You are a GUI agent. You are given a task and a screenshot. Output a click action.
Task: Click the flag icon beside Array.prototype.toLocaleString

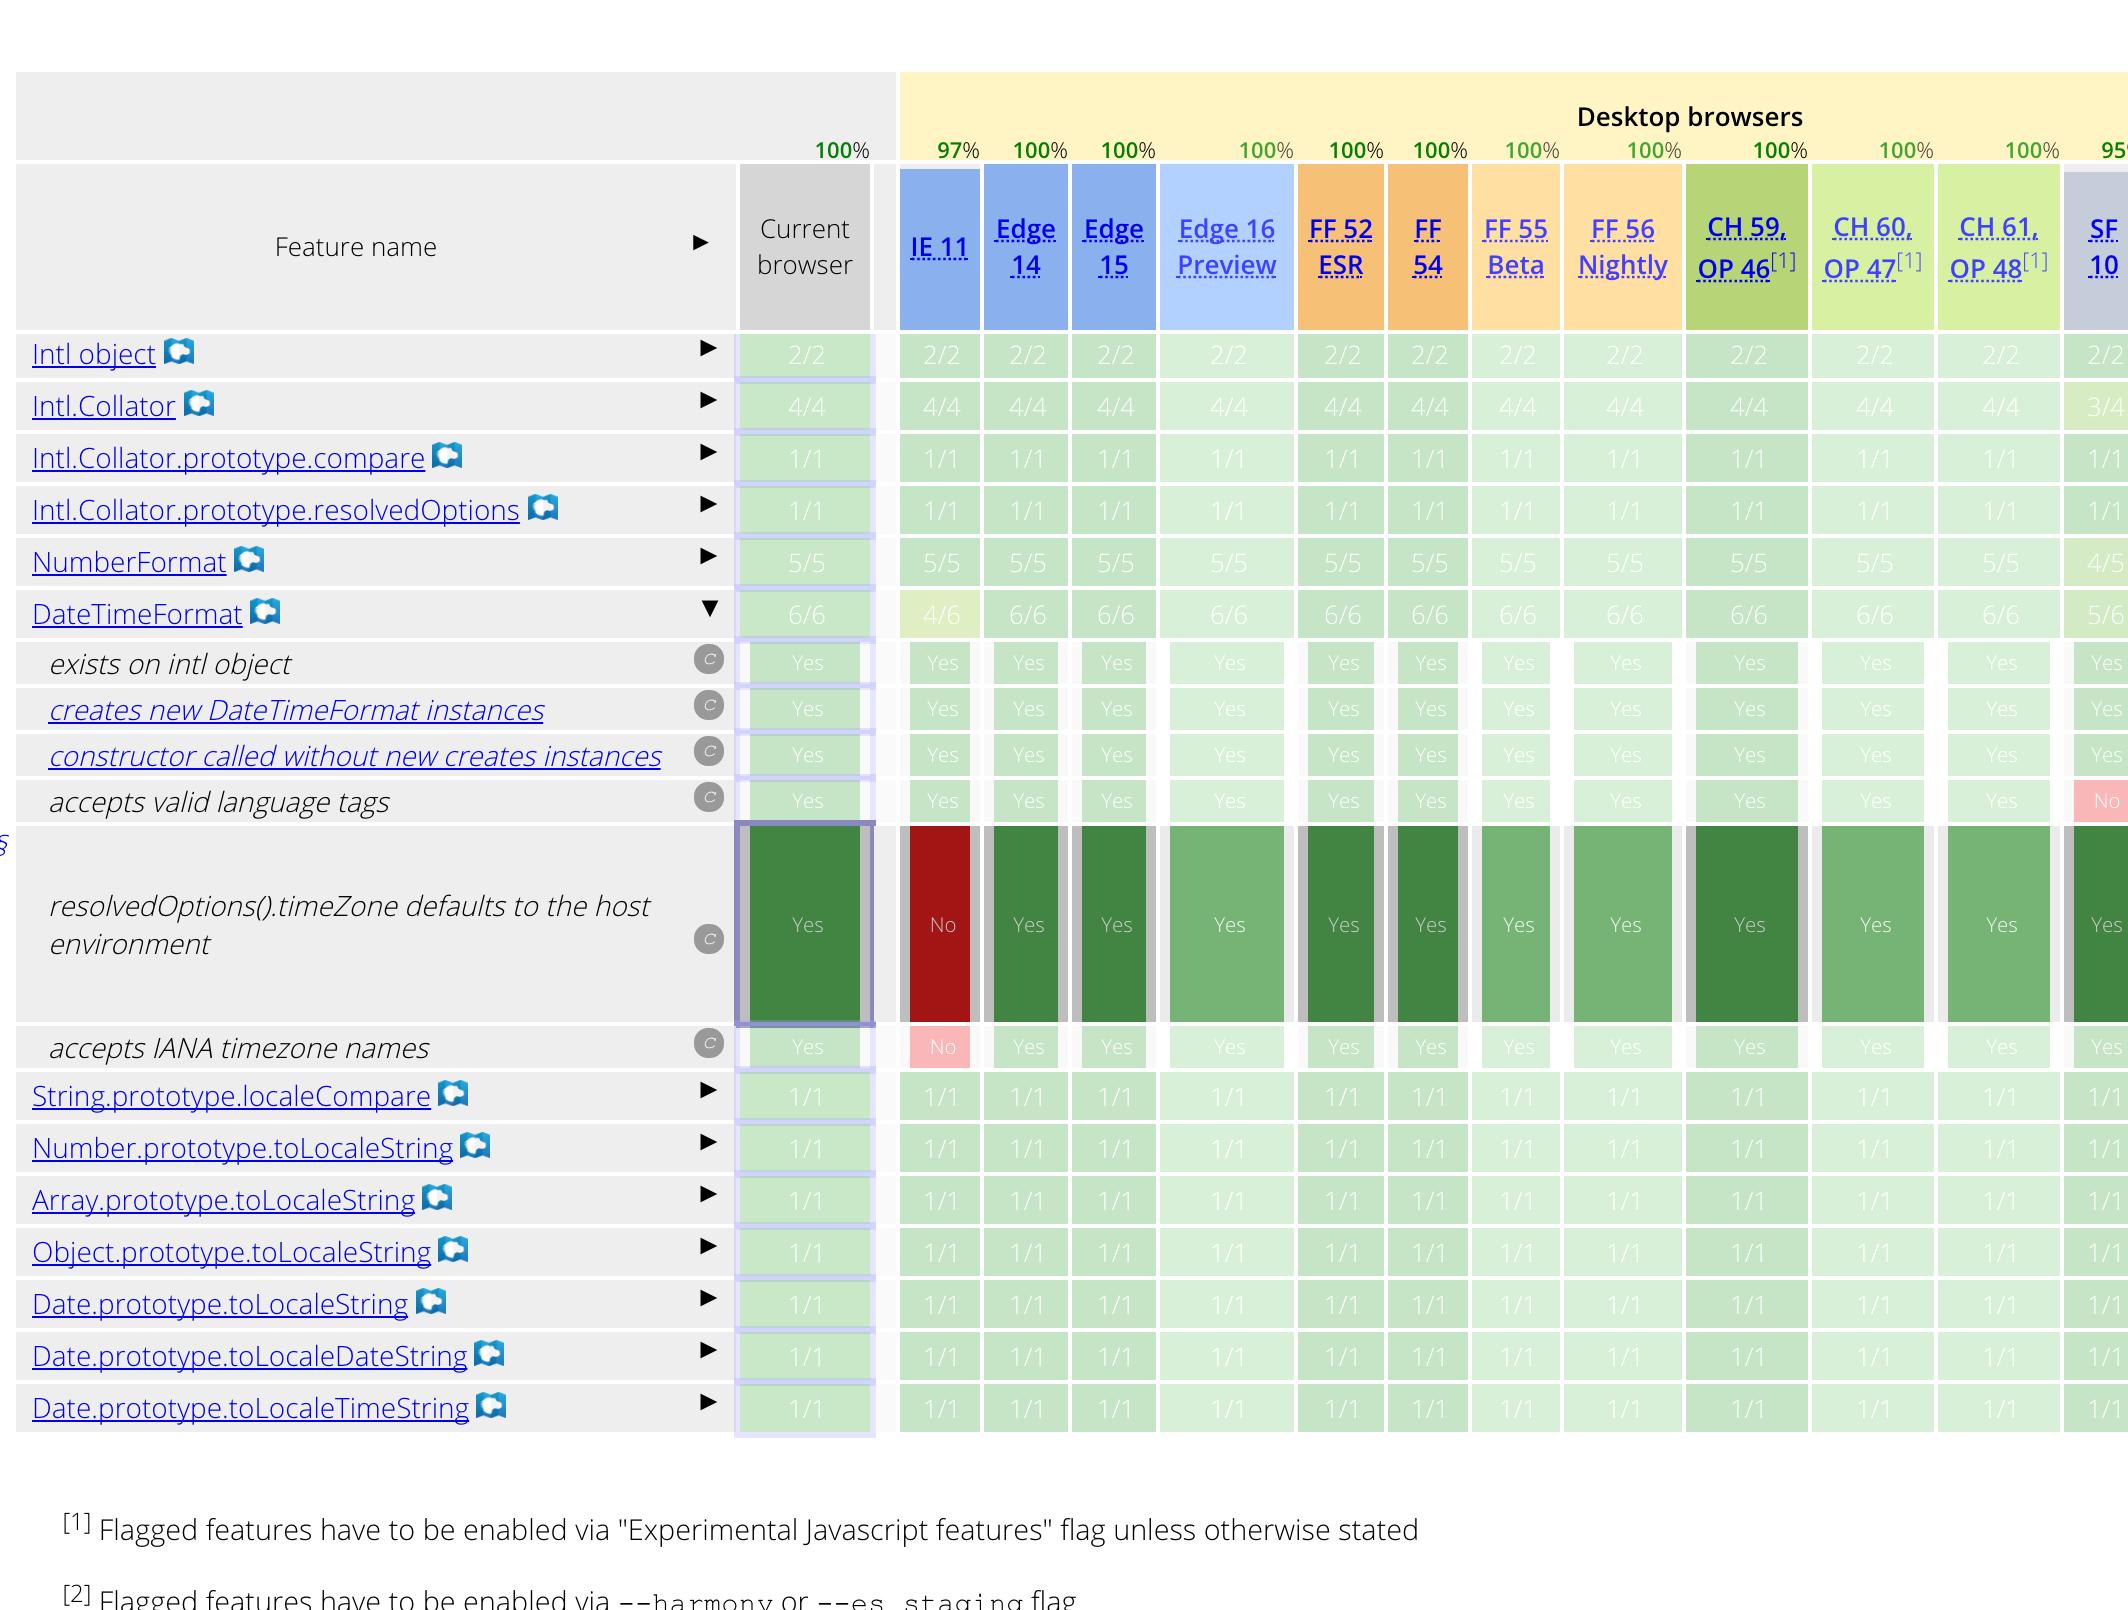pyautogui.click(x=436, y=1198)
